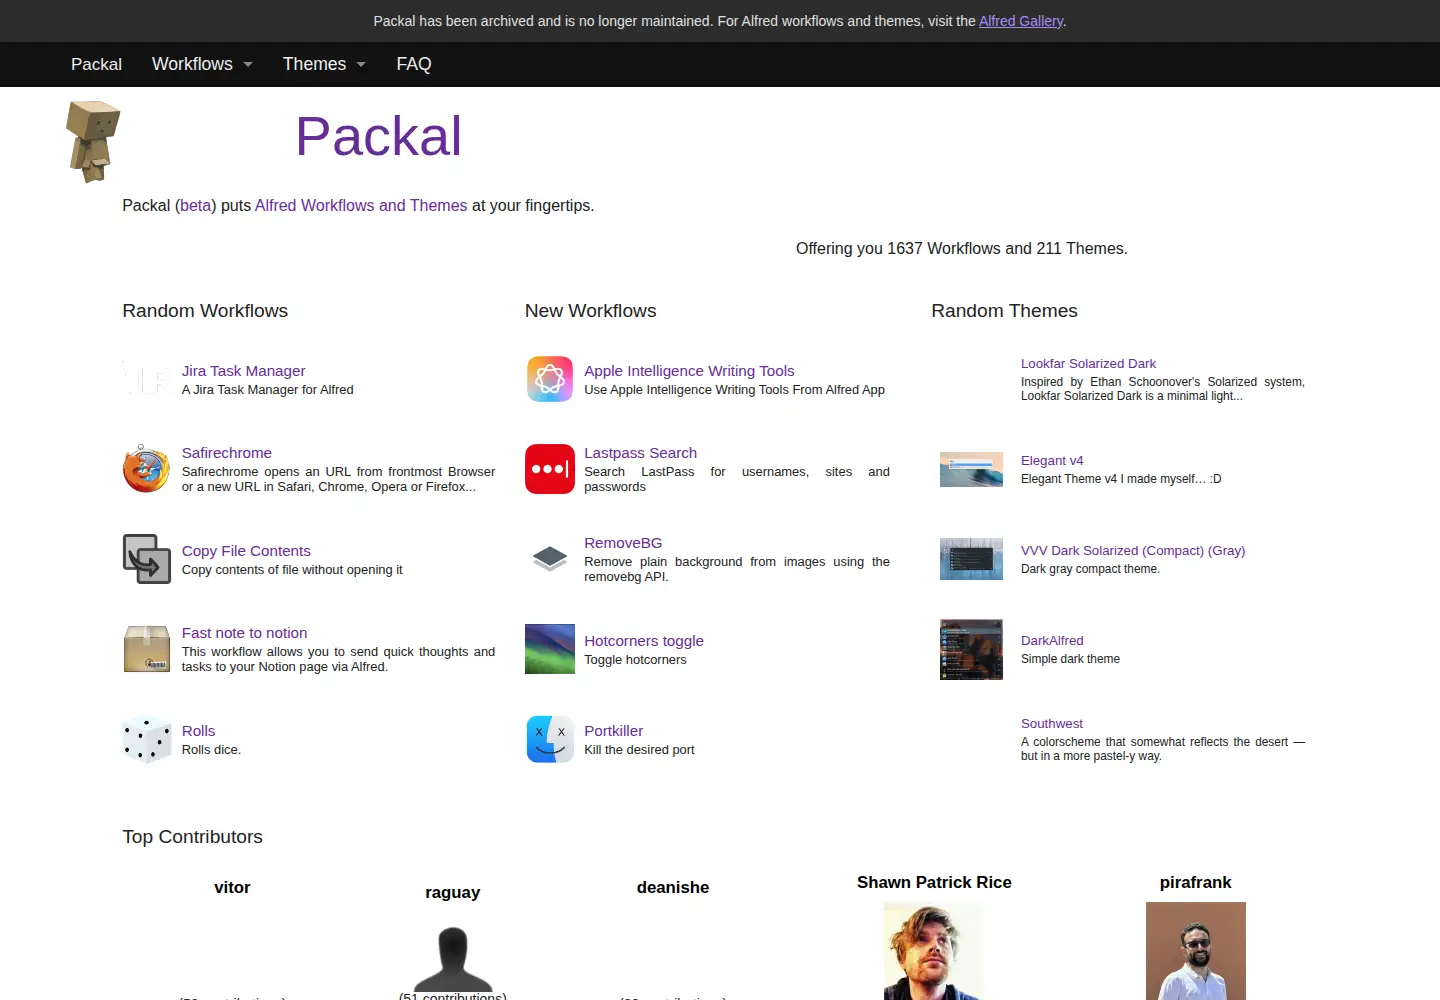Follow the Alfred Gallery link
Image resolution: width=1440 pixels, height=1000 pixels.
pos(1021,21)
